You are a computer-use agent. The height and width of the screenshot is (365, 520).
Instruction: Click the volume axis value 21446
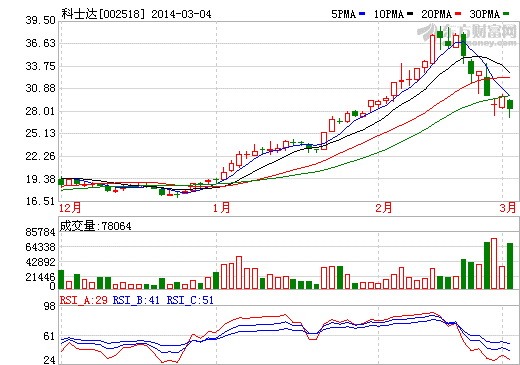40,277
